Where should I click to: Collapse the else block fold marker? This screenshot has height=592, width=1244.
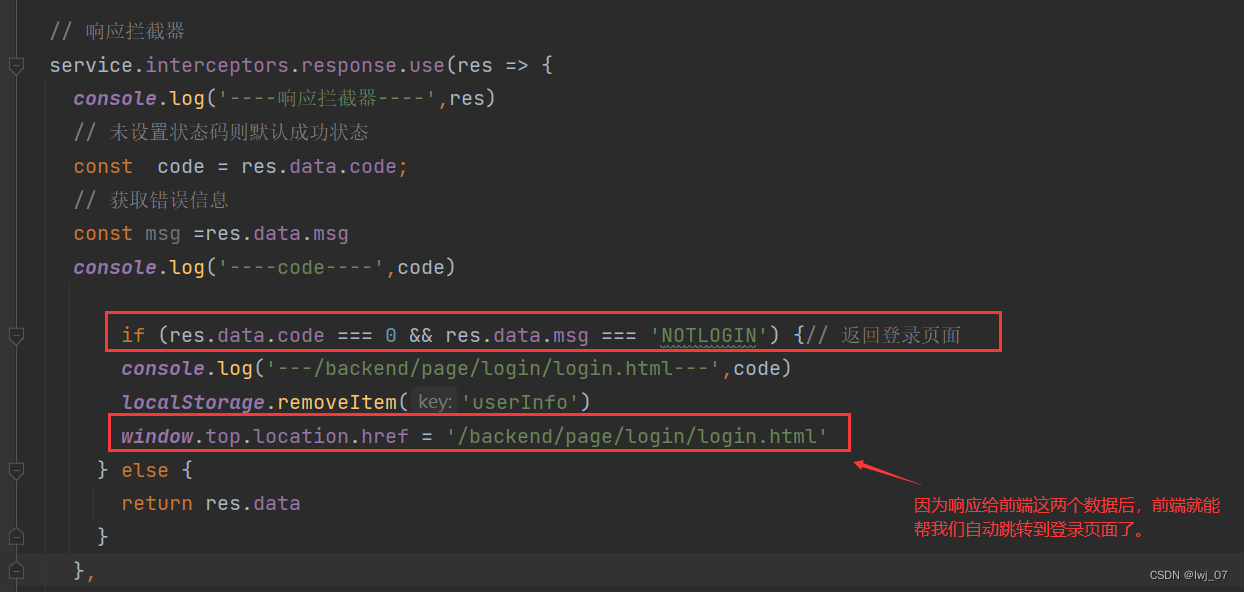click(15, 469)
